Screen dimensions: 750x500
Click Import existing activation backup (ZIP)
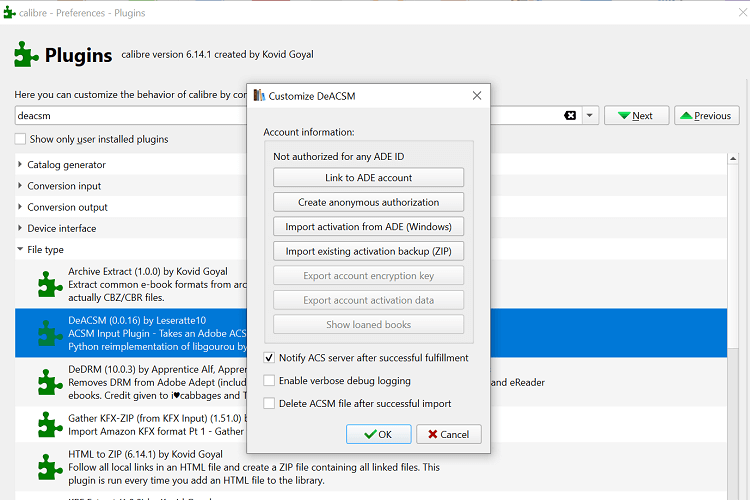click(368, 251)
